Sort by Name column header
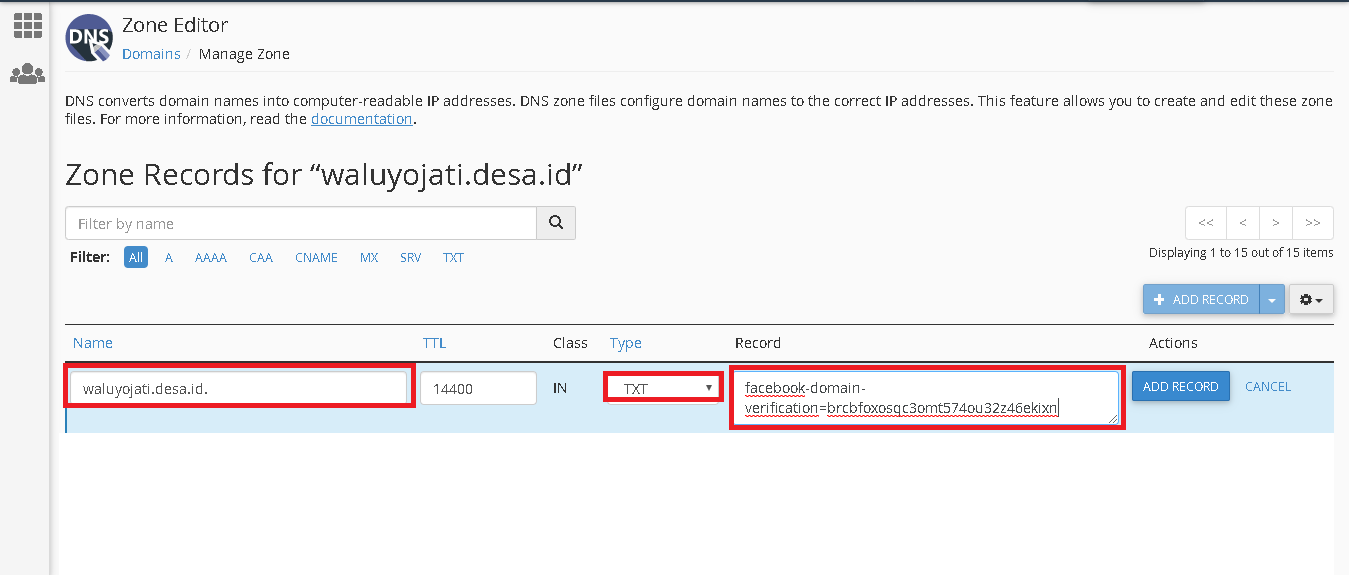 click(x=93, y=343)
